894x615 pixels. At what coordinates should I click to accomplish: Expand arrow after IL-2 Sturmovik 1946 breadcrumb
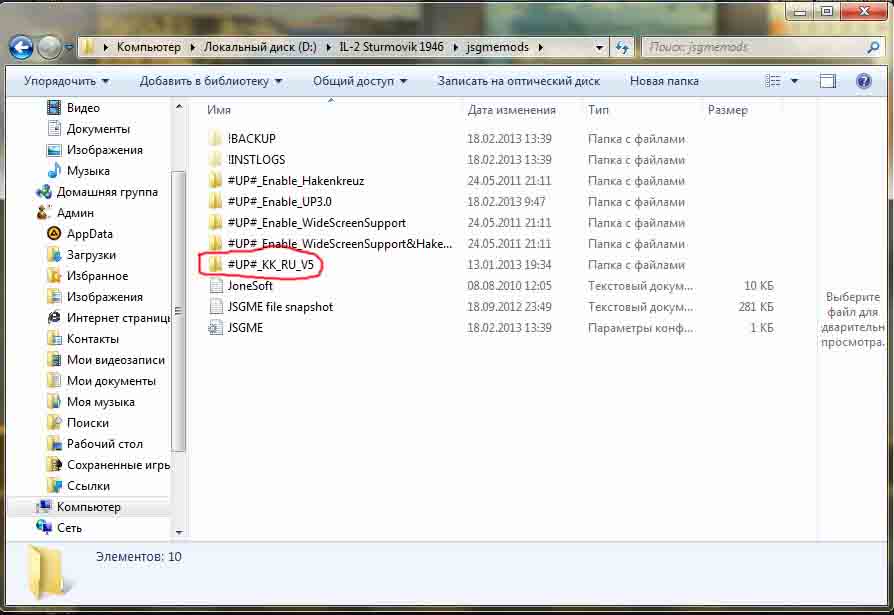455,47
